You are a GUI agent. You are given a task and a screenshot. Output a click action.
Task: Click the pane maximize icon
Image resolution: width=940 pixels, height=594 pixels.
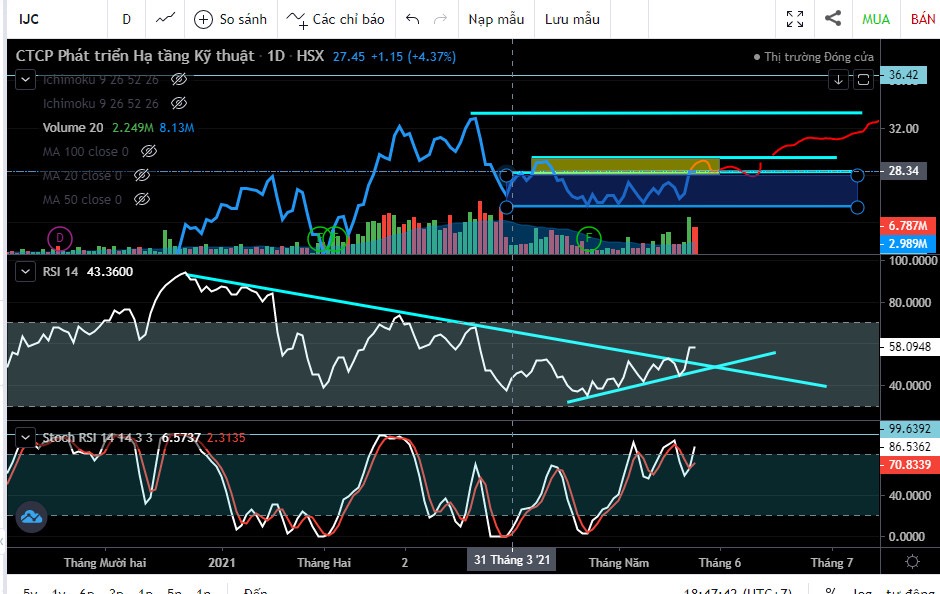[863, 79]
